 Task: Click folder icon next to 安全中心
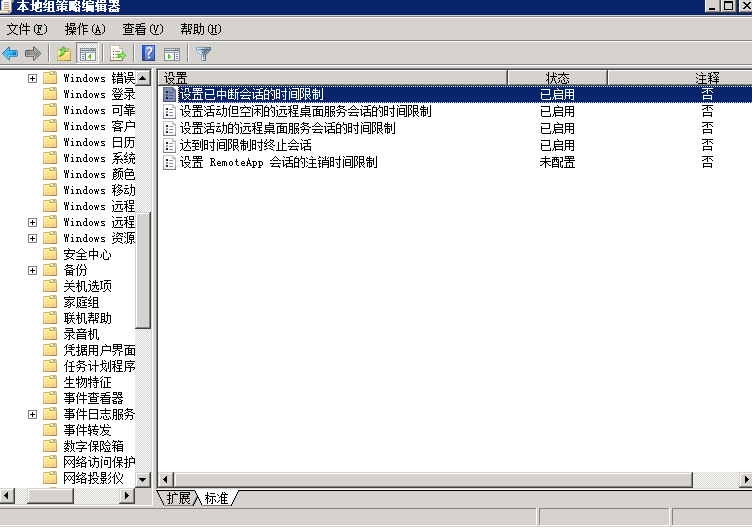50,254
